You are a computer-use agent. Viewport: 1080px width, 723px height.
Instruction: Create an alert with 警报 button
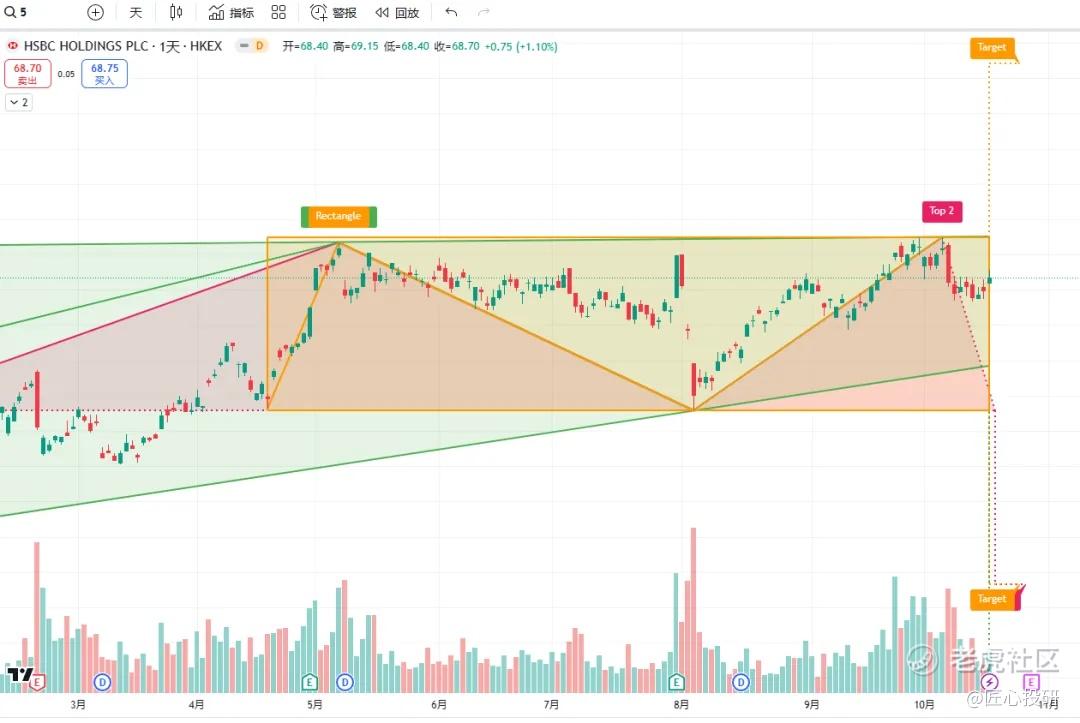(333, 12)
